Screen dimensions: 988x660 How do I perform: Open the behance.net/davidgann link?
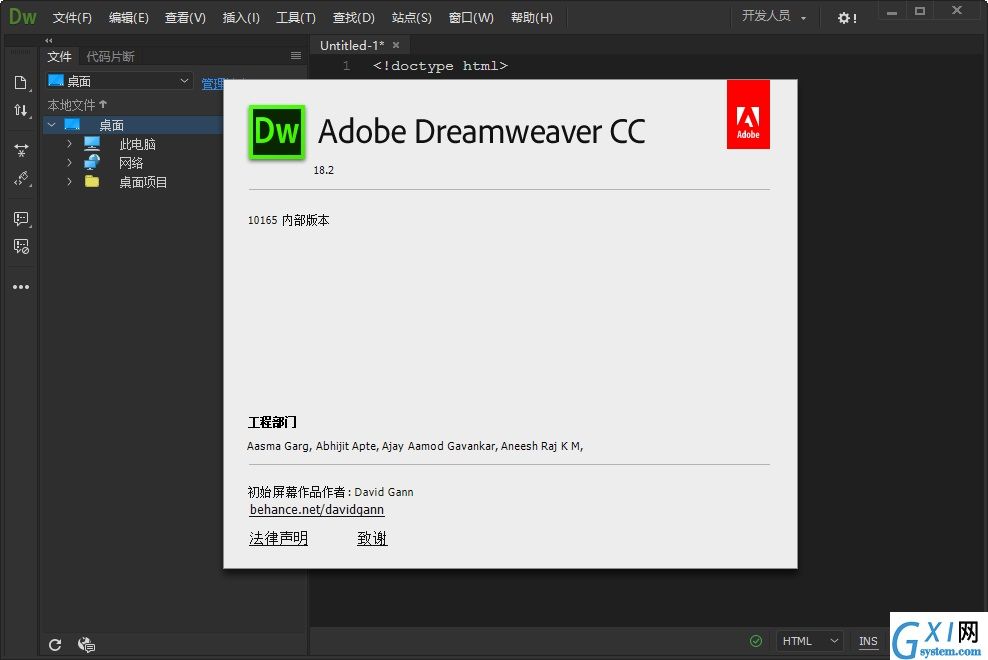(317, 509)
